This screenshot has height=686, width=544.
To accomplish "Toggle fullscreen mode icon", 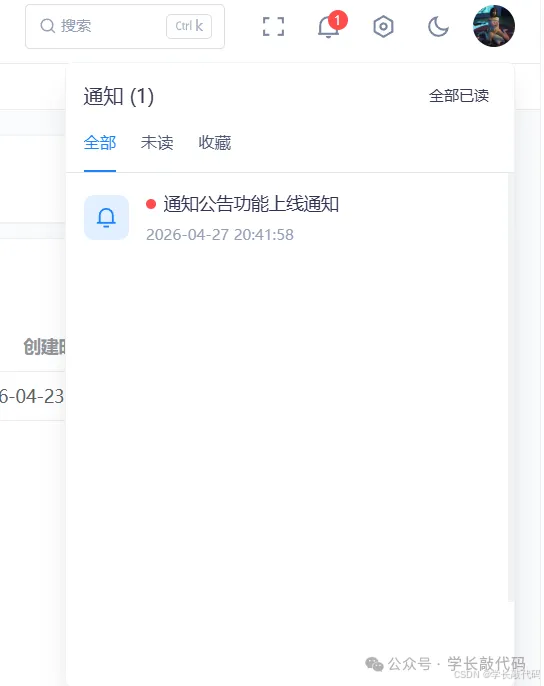I will pos(274,27).
